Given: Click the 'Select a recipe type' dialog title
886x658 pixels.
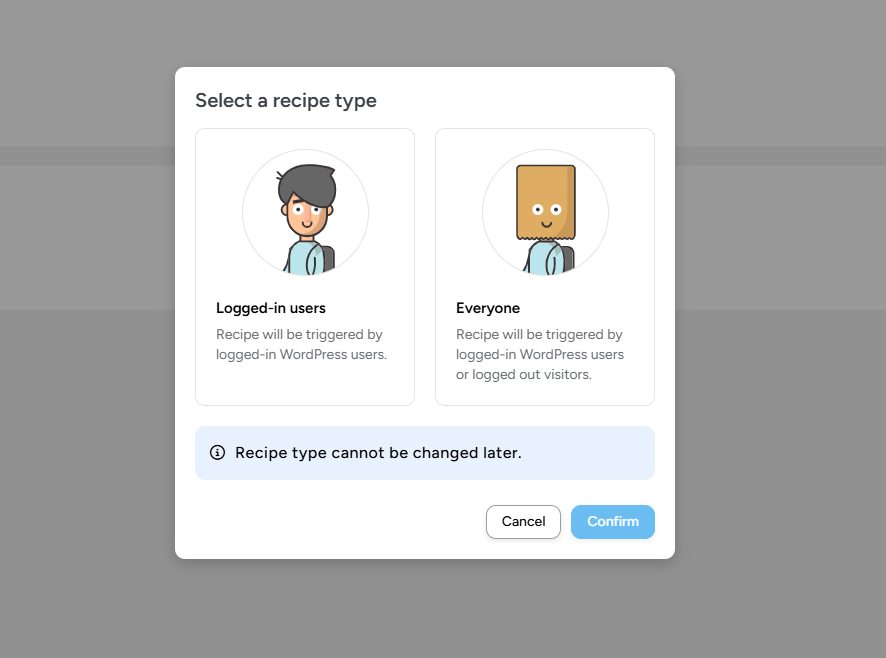Looking at the screenshot, I should [286, 101].
